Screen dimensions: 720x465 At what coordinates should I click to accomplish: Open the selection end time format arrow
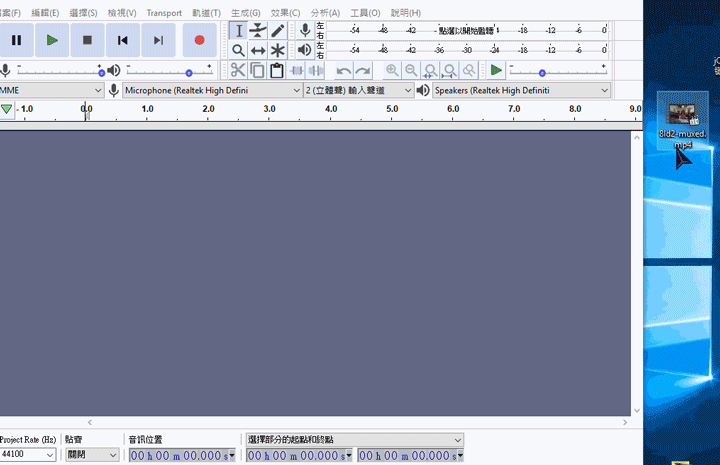460,455
